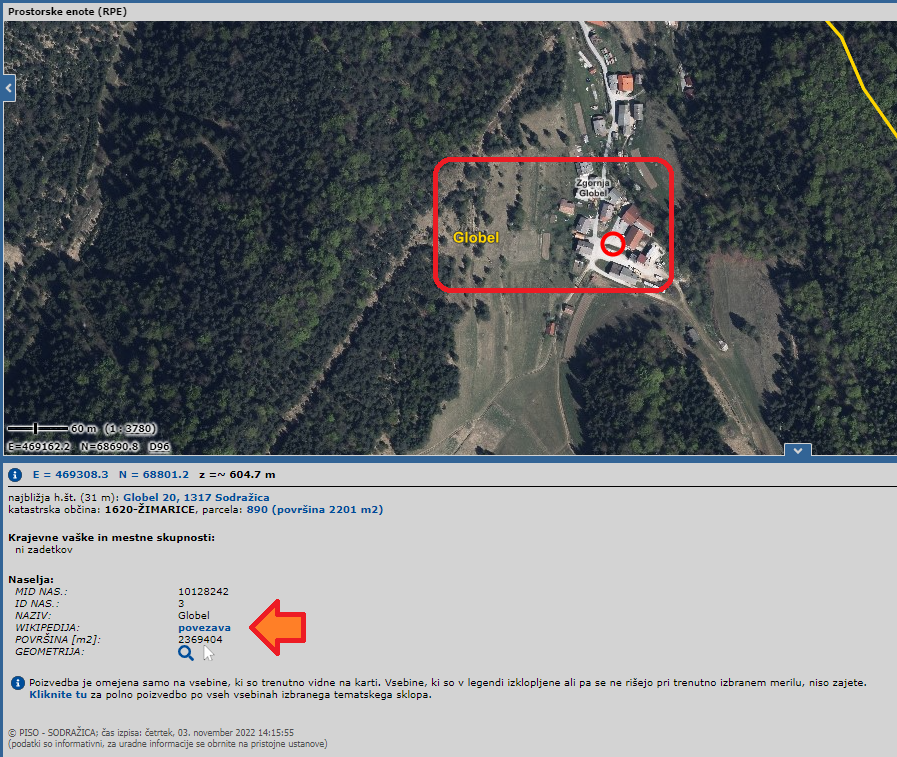897x757 pixels.
Task: Click the E = 469308.3 coordinate link
Action: 70,475
